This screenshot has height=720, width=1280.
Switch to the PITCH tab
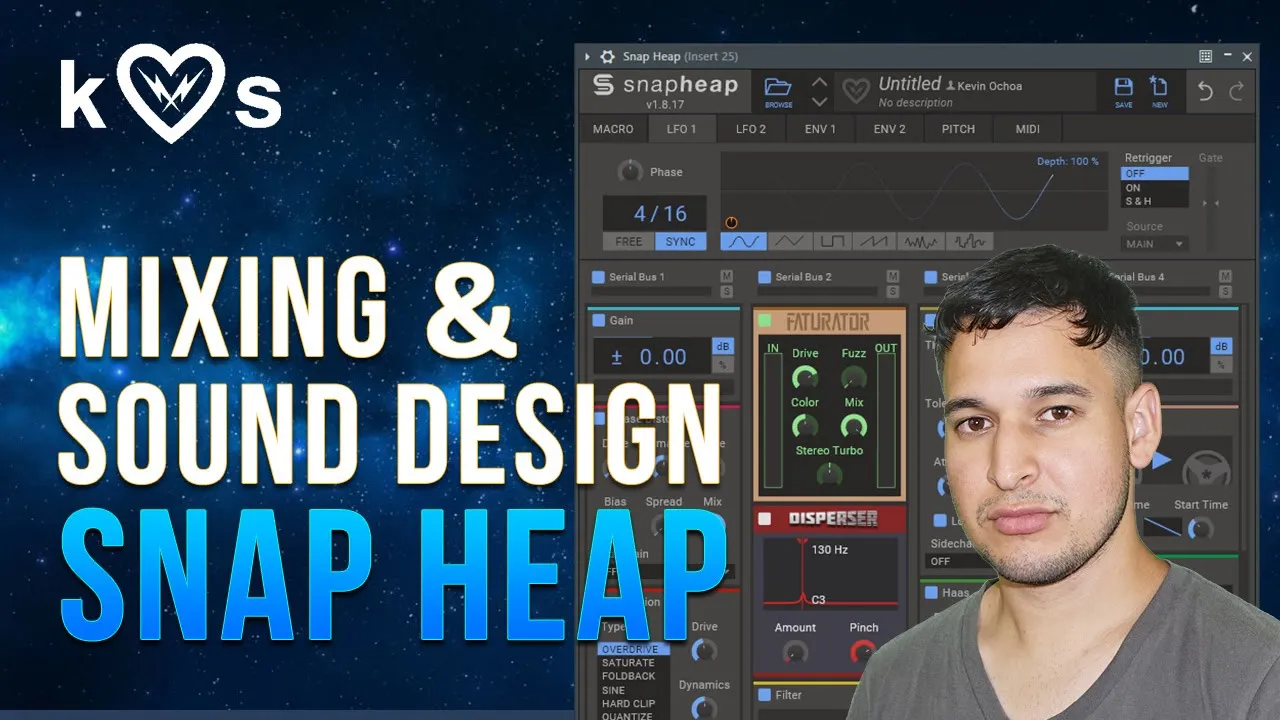[x=958, y=129]
